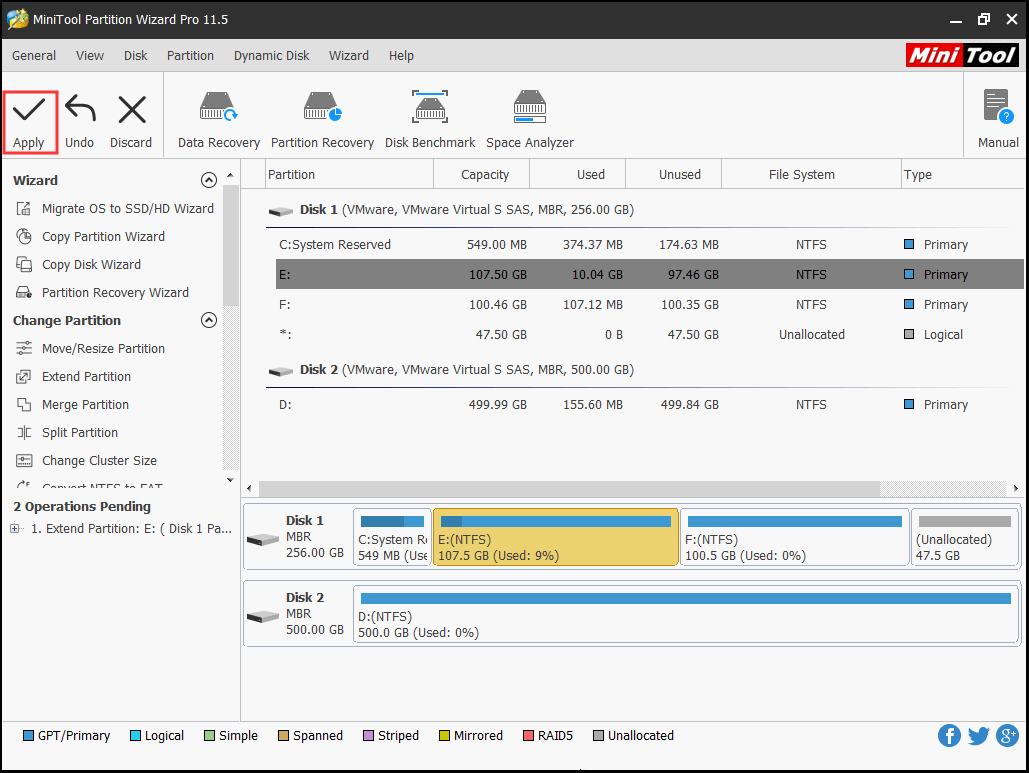The image size is (1029, 773).
Task: Select the Unallocated 47.5 GB block in the disk map
Action: tap(964, 537)
